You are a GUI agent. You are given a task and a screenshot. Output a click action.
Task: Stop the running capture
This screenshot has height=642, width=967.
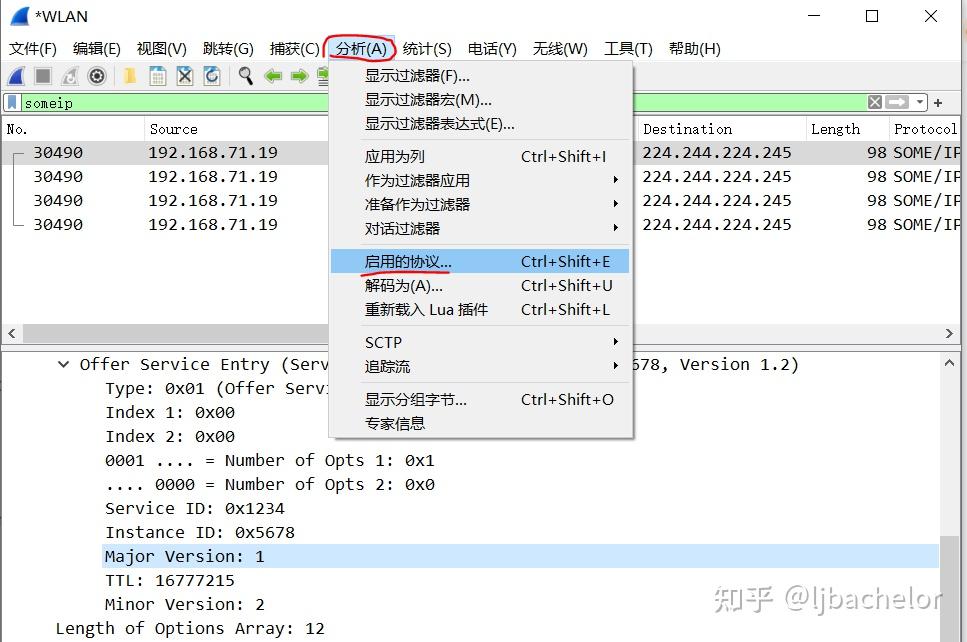pyautogui.click(x=41, y=76)
